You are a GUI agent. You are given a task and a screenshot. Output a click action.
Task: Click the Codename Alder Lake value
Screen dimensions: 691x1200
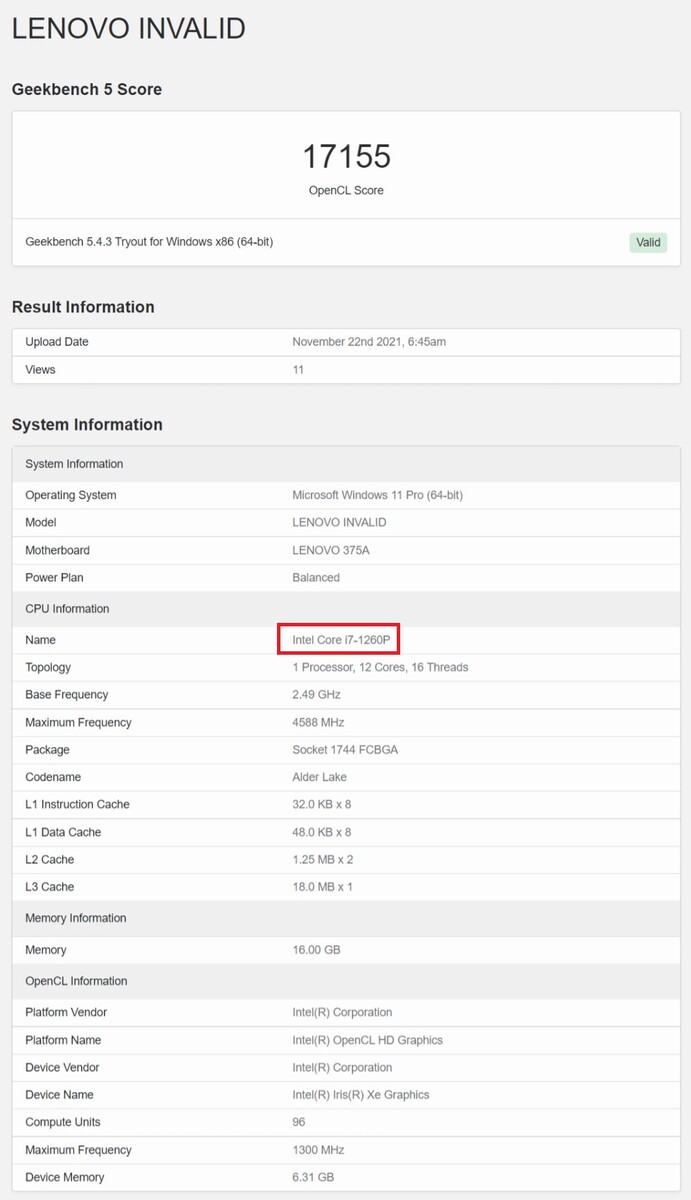click(x=320, y=777)
